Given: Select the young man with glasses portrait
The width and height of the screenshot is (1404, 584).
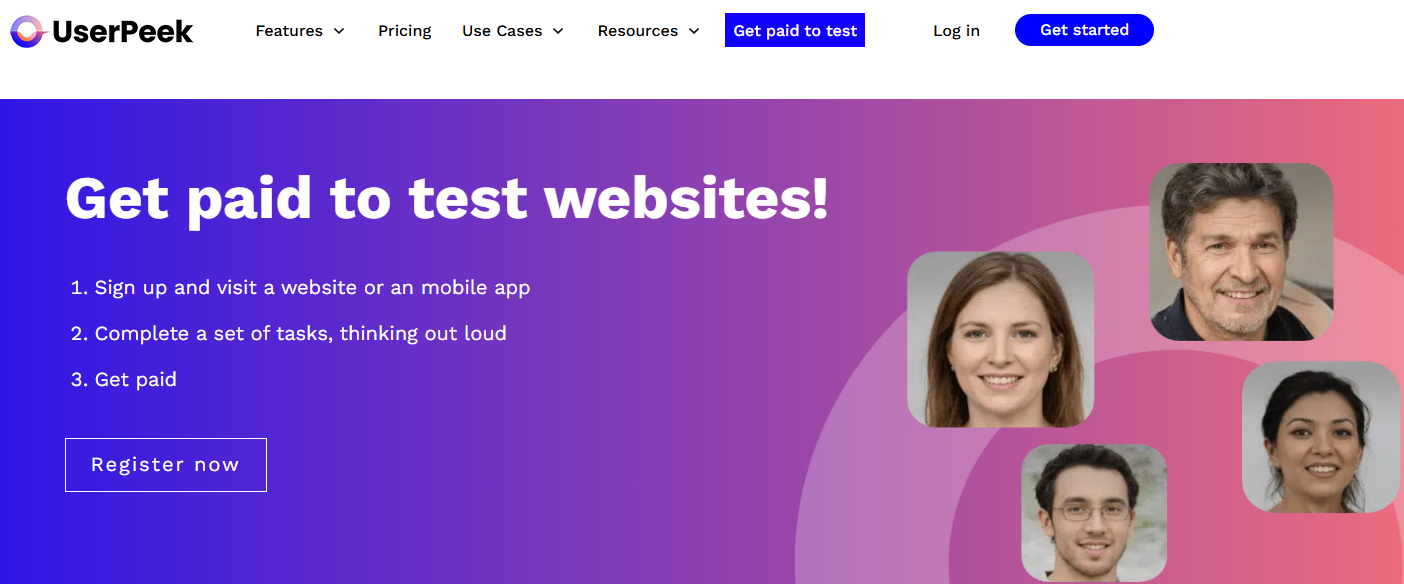Looking at the screenshot, I should (1094, 513).
